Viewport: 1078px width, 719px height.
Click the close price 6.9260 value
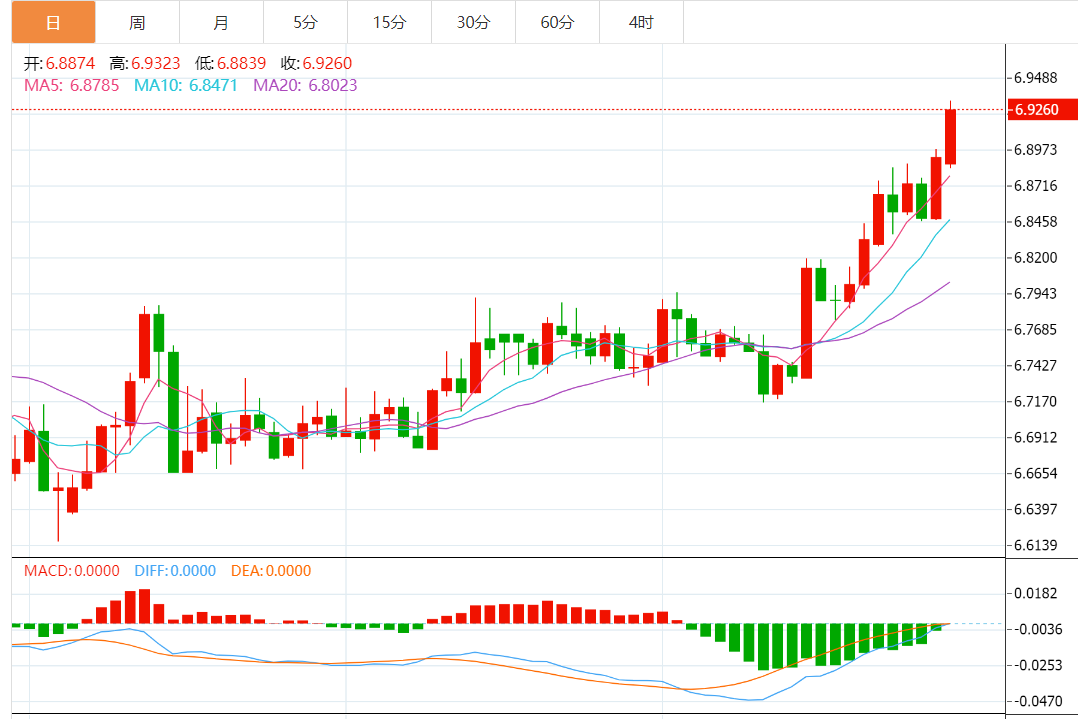coord(327,63)
